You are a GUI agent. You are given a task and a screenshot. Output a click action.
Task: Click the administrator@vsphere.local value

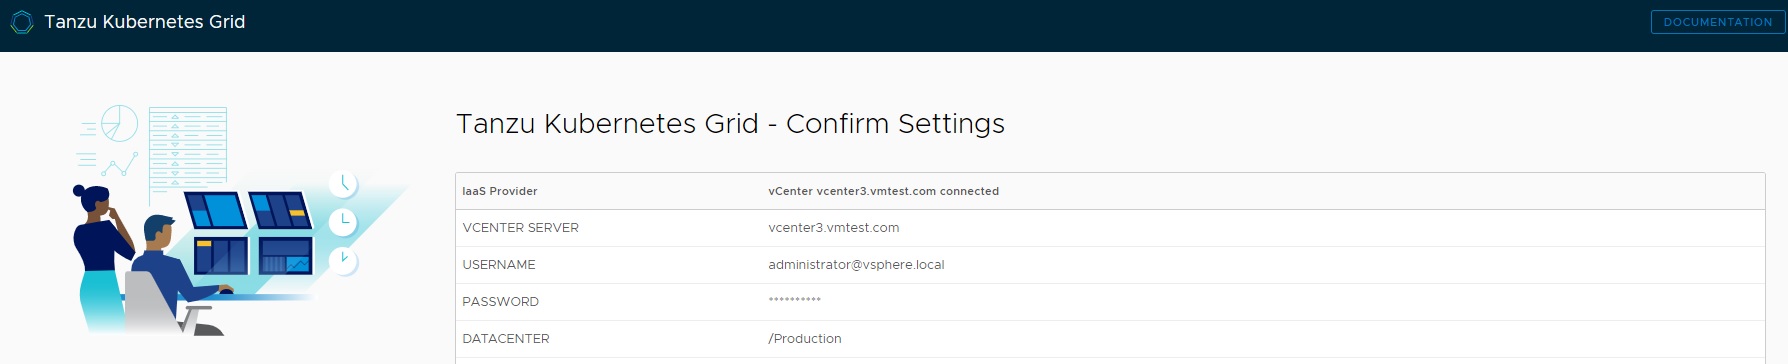click(x=856, y=265)
